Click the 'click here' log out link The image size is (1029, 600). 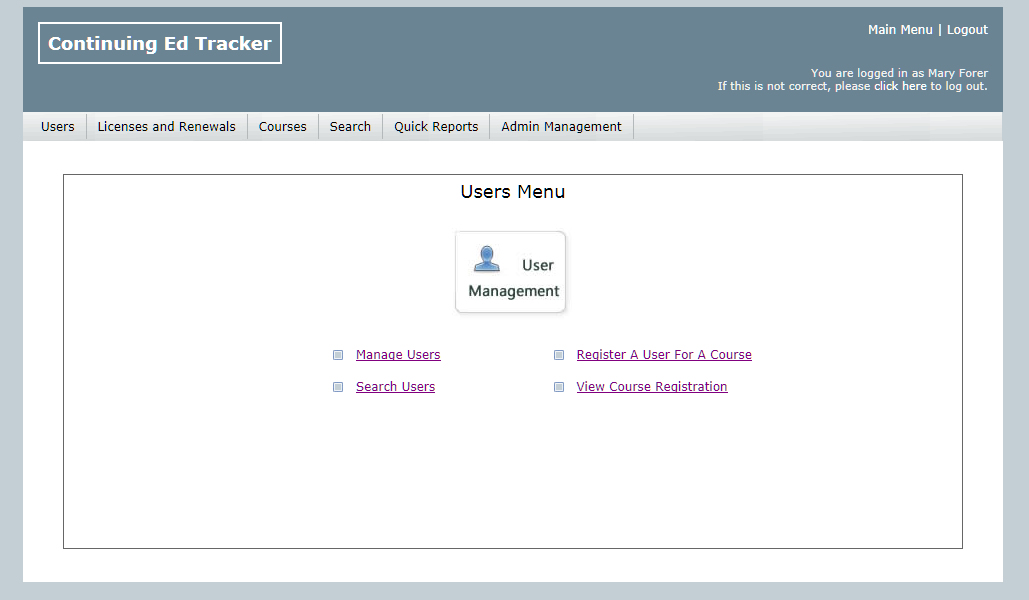point(900,87)
